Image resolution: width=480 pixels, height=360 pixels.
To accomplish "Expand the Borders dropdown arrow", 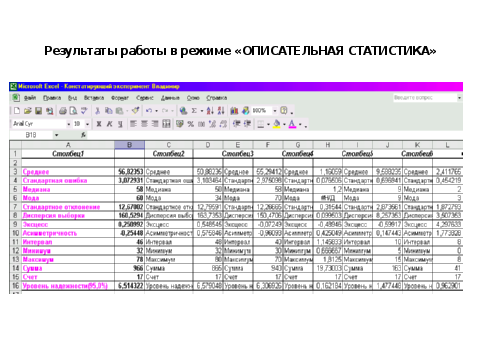I will click(268, 124).
